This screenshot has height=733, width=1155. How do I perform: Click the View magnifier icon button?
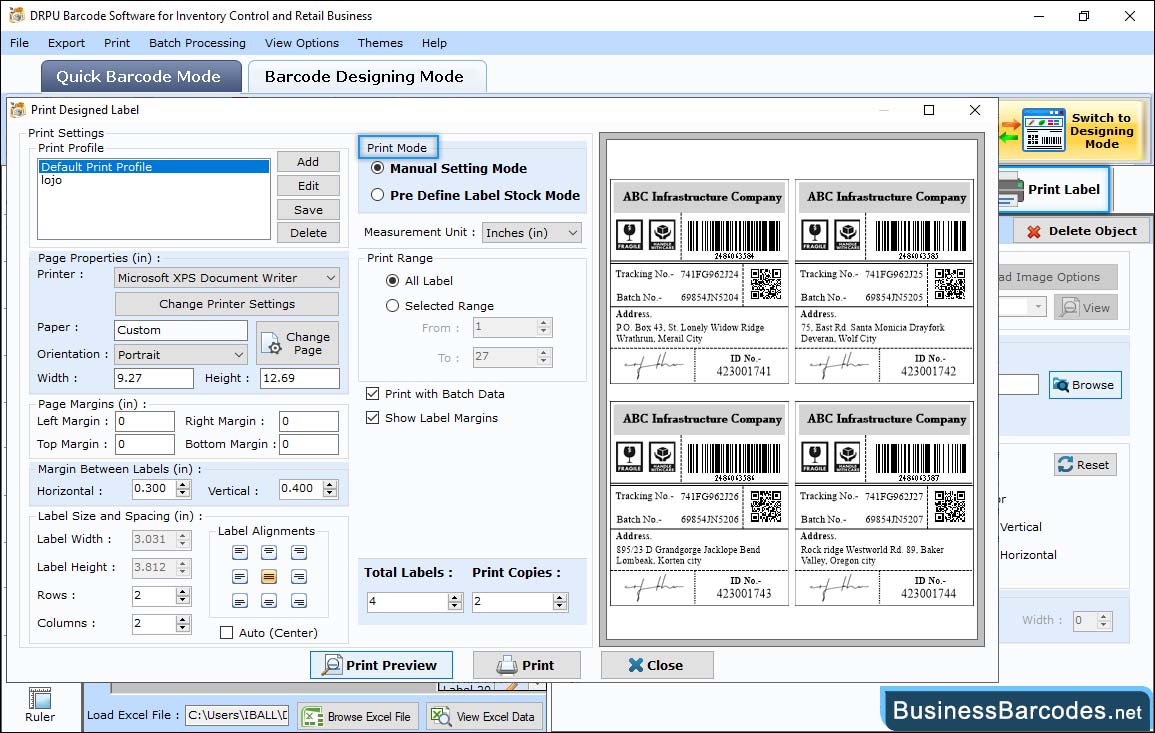pos(1085,308)
